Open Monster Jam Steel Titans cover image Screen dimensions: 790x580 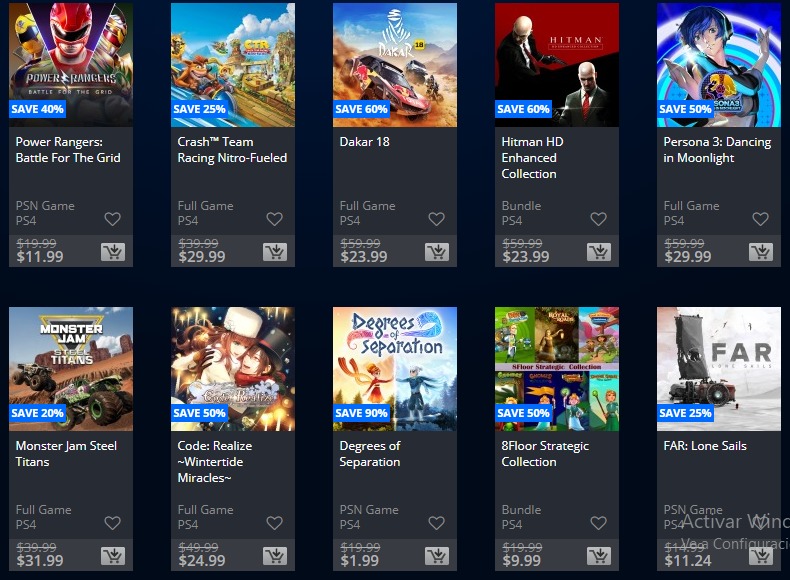click(x=71, y=369)
